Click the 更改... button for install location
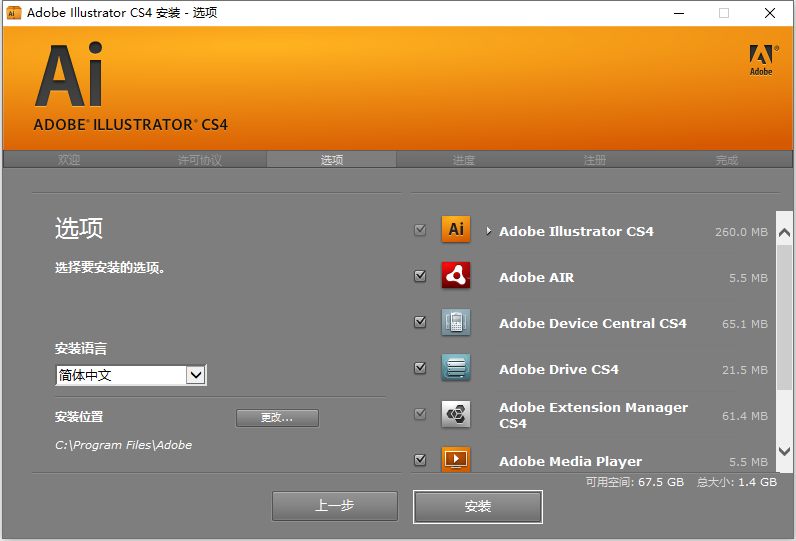The width and height of the screenshot is (796, 541). 277,418
